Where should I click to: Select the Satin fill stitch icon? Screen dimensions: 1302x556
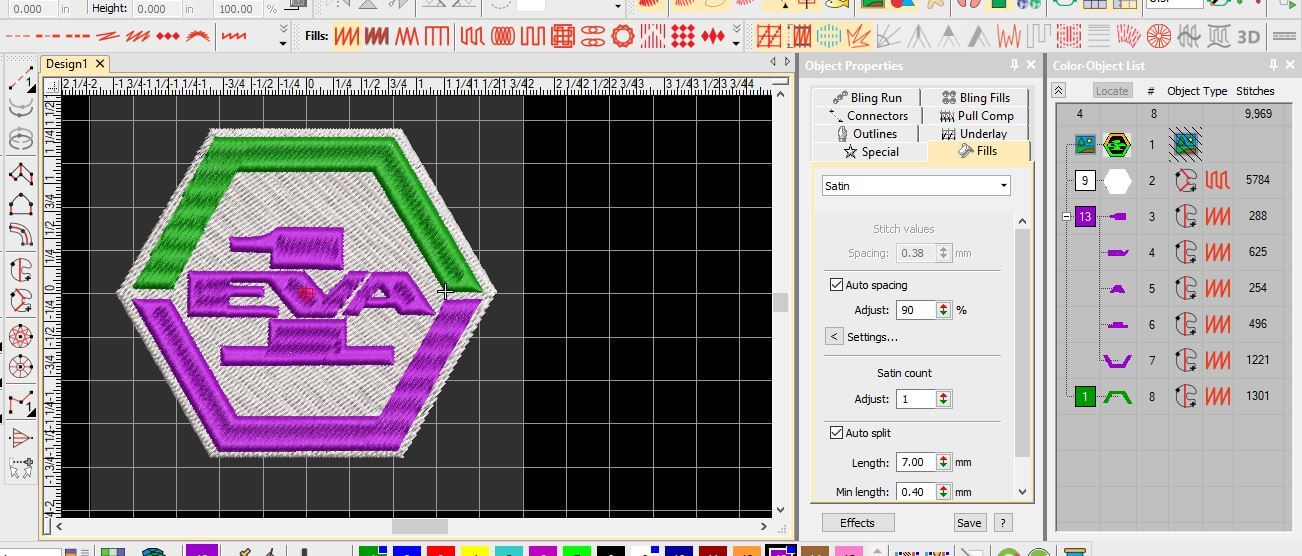[x=347, y=37]
